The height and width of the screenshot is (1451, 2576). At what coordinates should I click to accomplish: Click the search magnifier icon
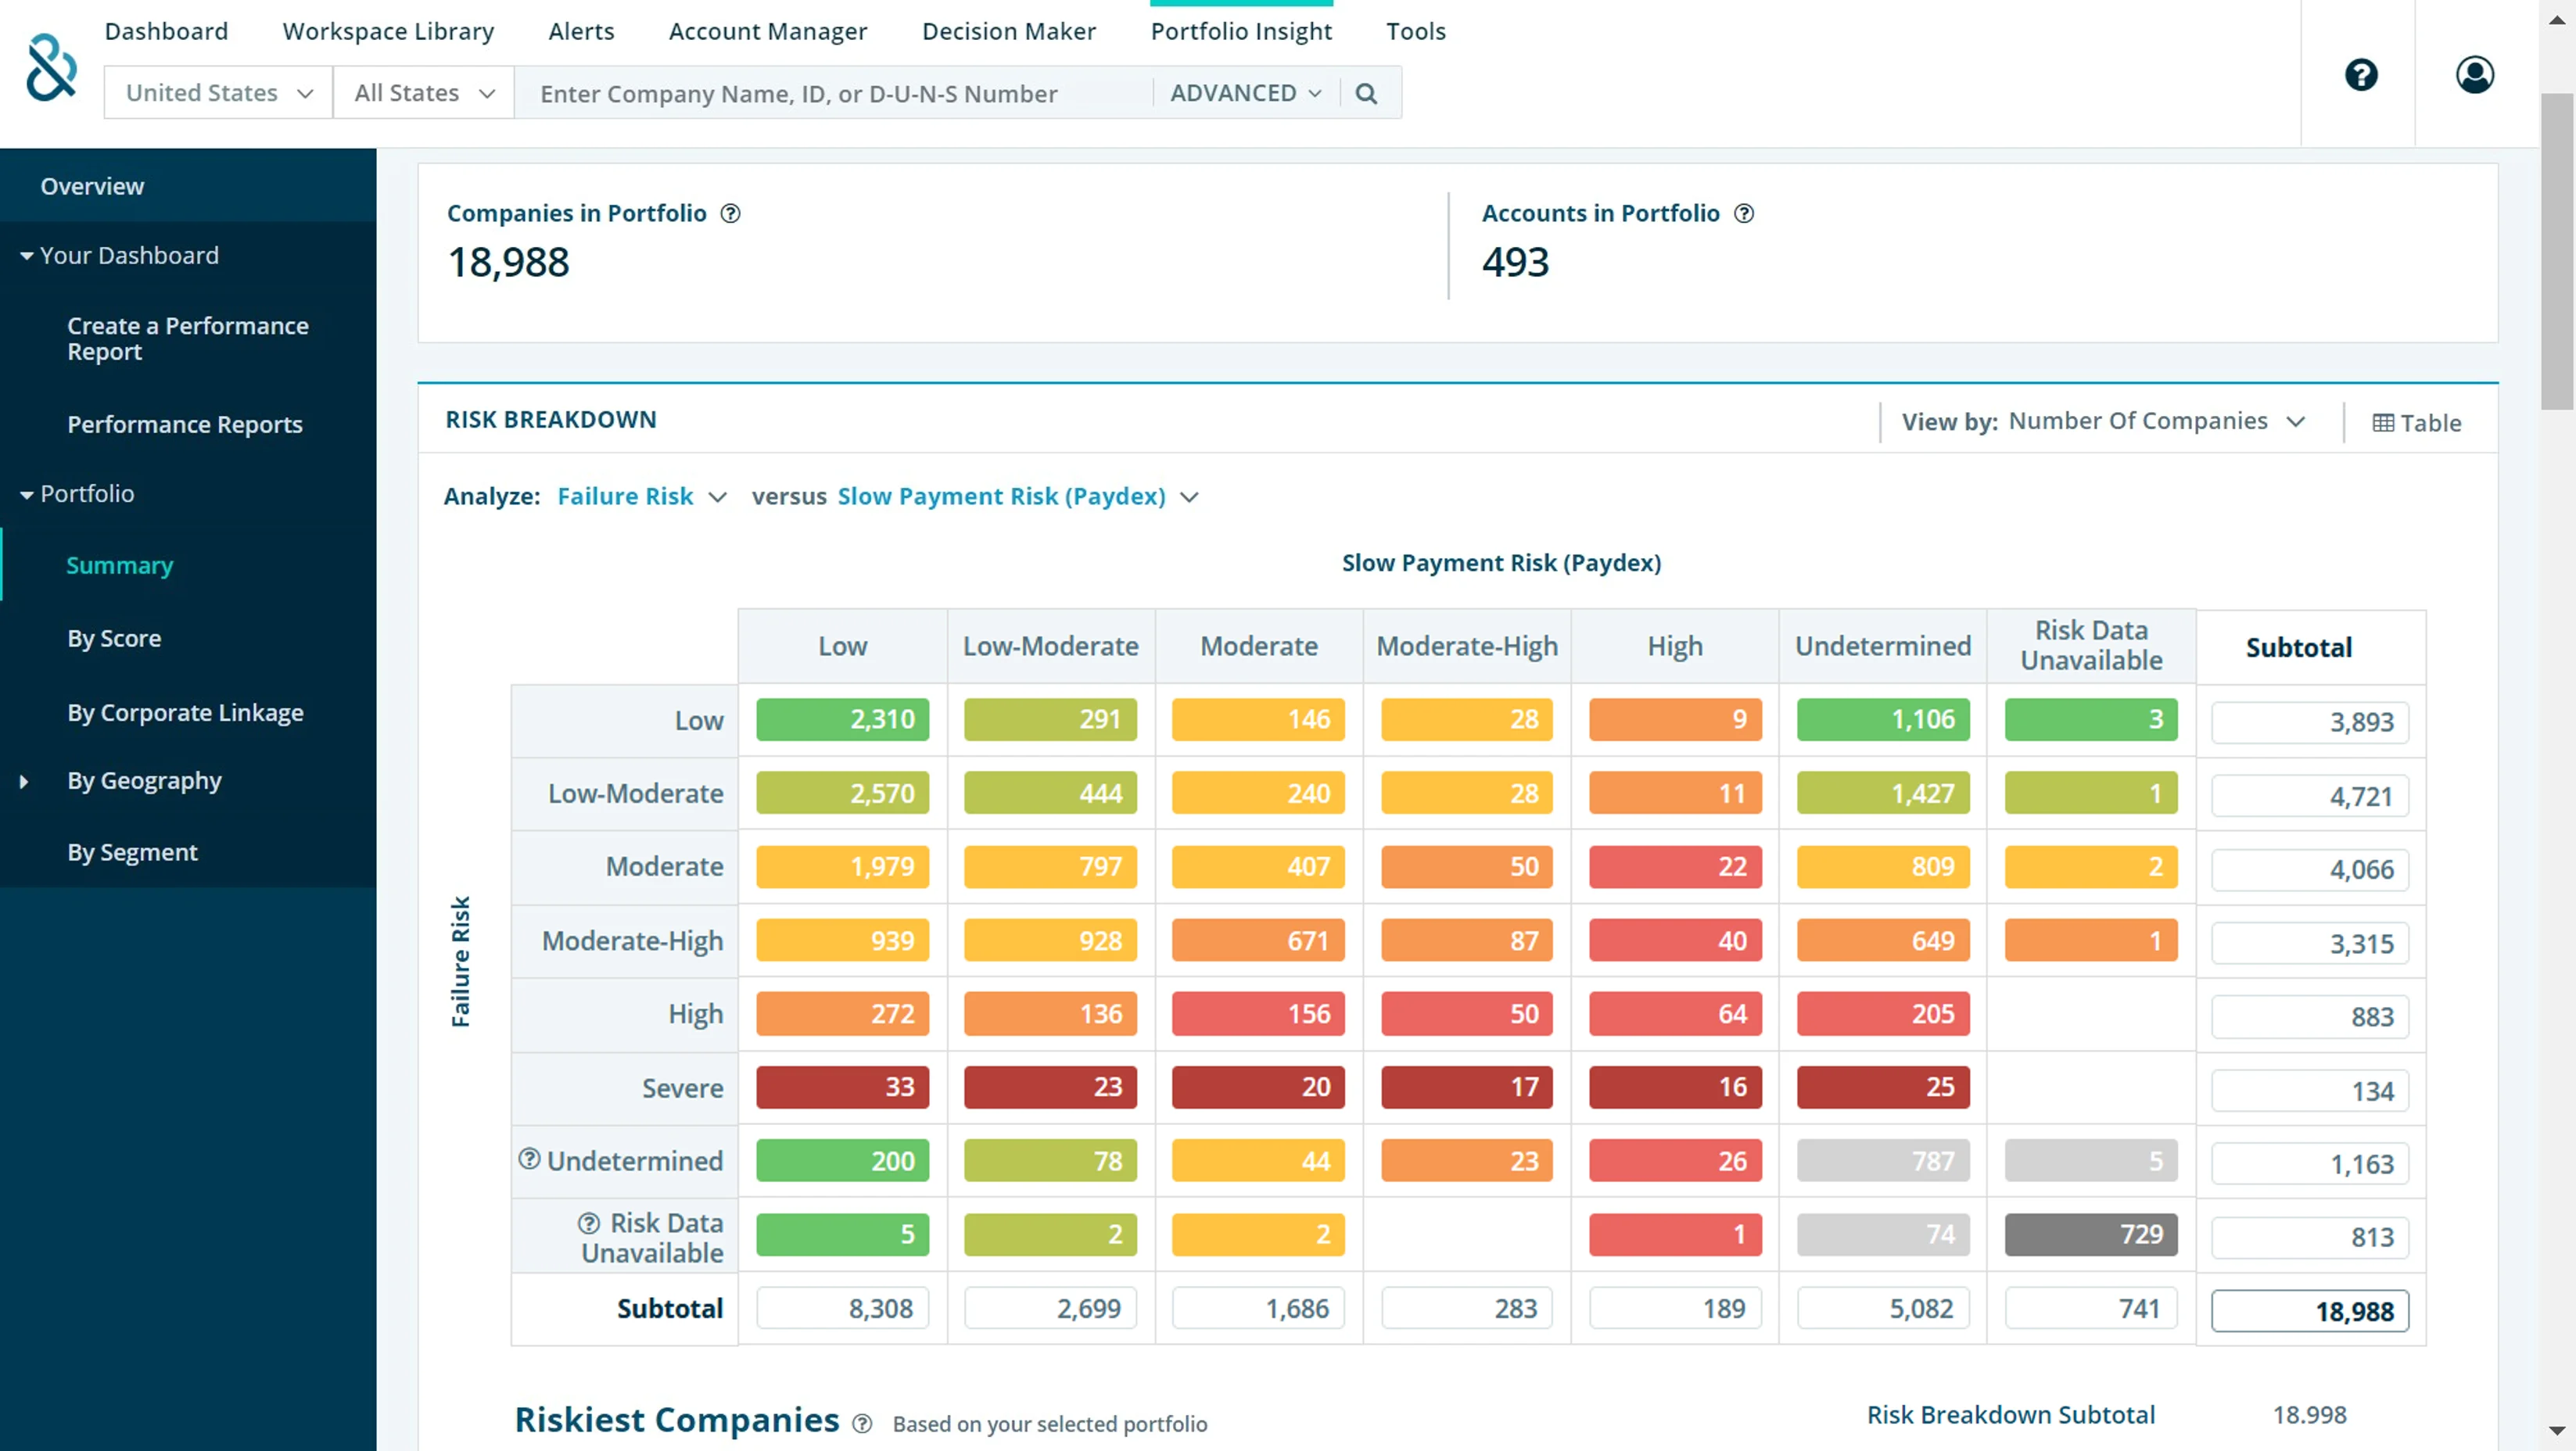pyautogui.click(x=1366, y=94)
